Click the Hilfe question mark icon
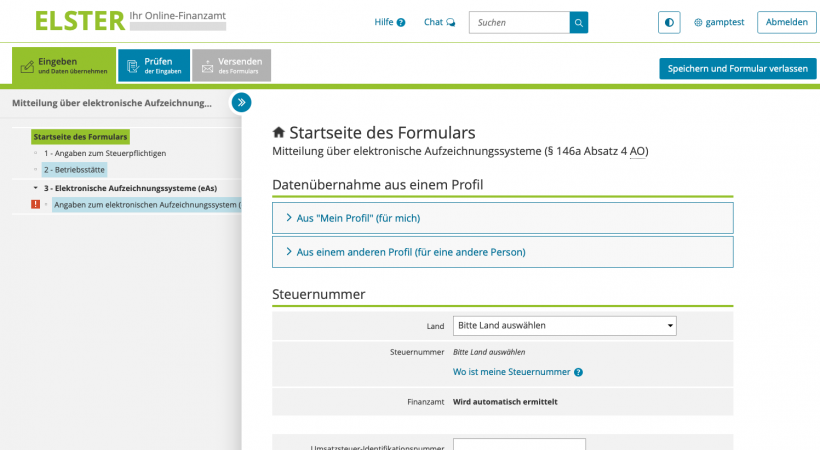 click(401, 22)
